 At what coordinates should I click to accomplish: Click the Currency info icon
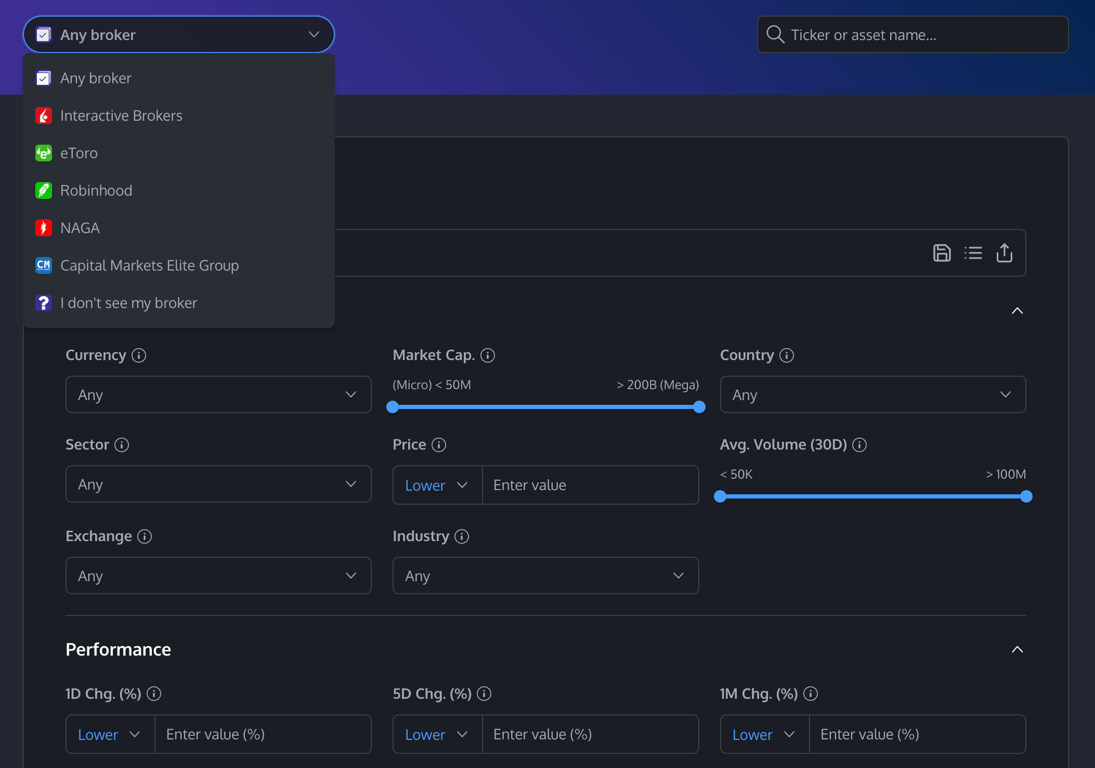(x=139, y=355)
